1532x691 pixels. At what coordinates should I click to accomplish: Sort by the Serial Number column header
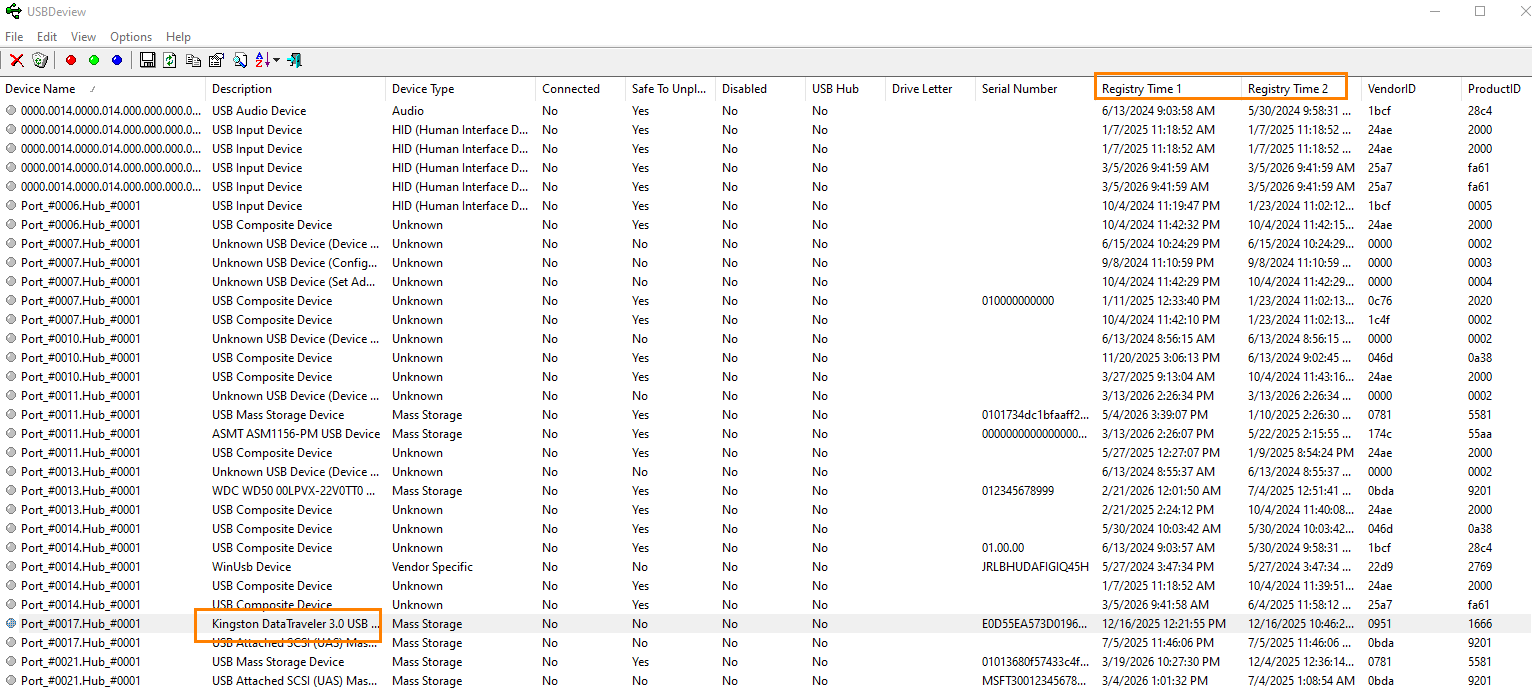(x=1036, y=89)
